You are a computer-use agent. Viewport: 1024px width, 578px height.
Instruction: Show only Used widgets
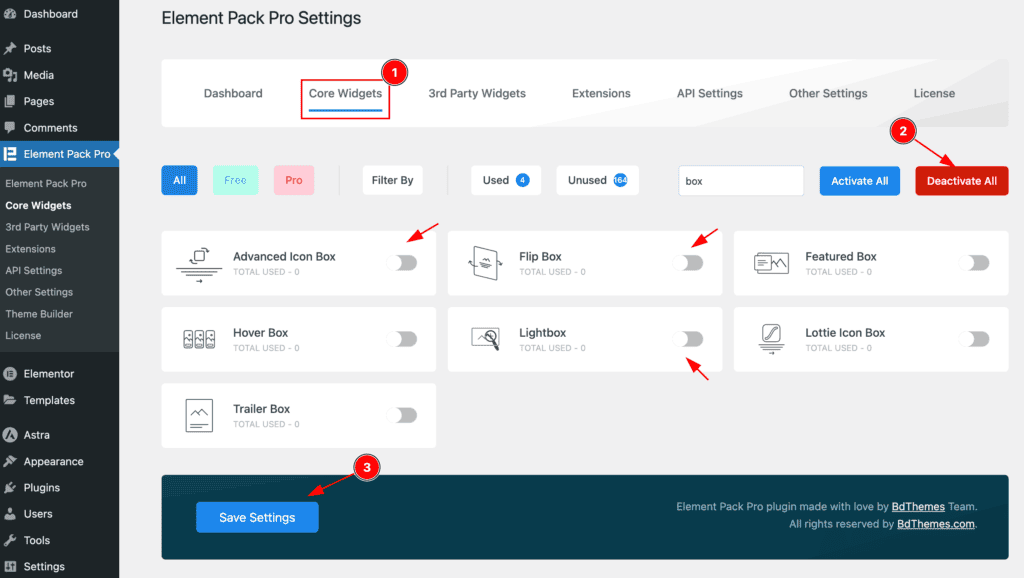505,180
